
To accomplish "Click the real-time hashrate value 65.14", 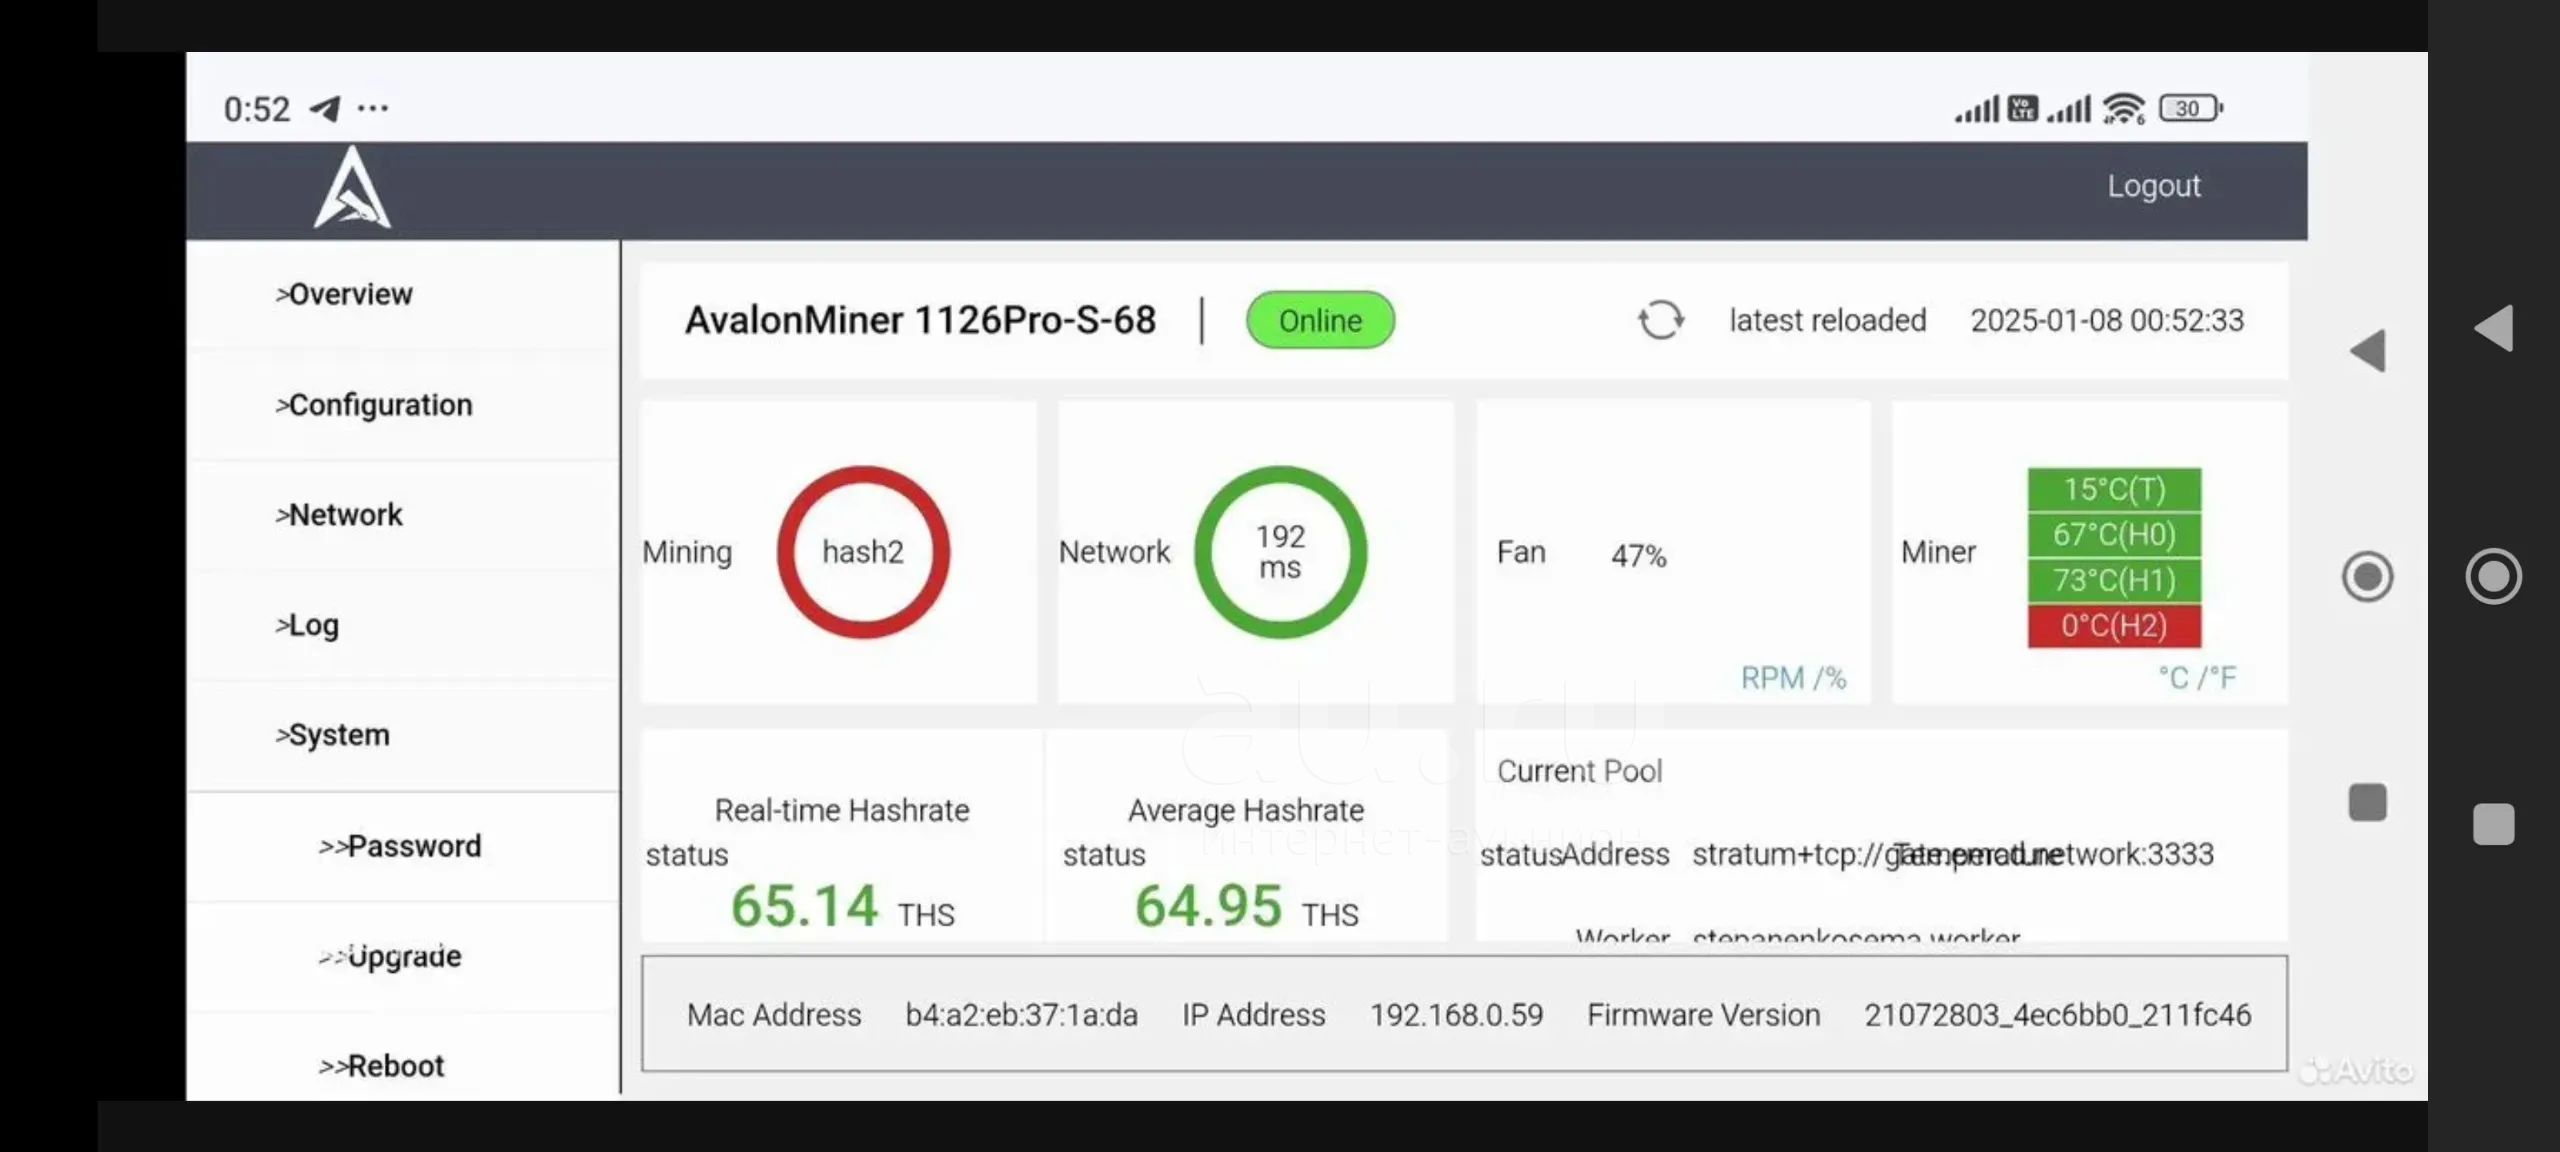I will click(x=804, y=906).
